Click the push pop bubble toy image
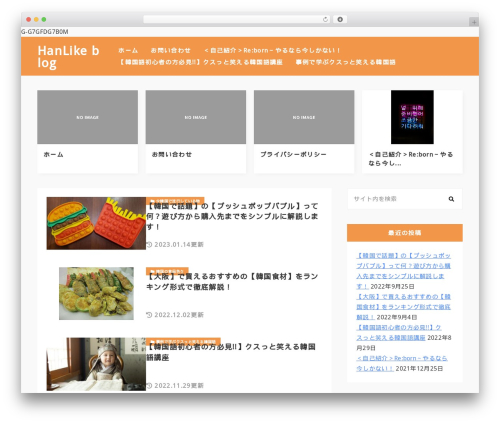The image size is (500, 423). click(96, 223)
